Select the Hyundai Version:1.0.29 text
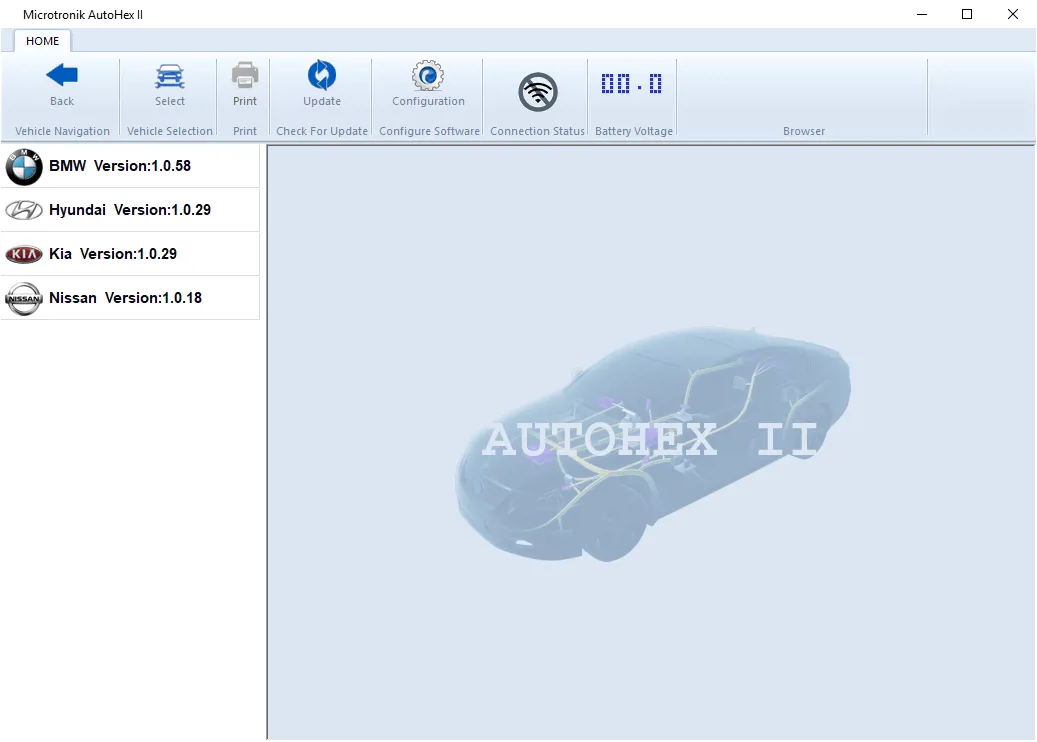This screenshot has width=1037, height=742. [130, 210]
